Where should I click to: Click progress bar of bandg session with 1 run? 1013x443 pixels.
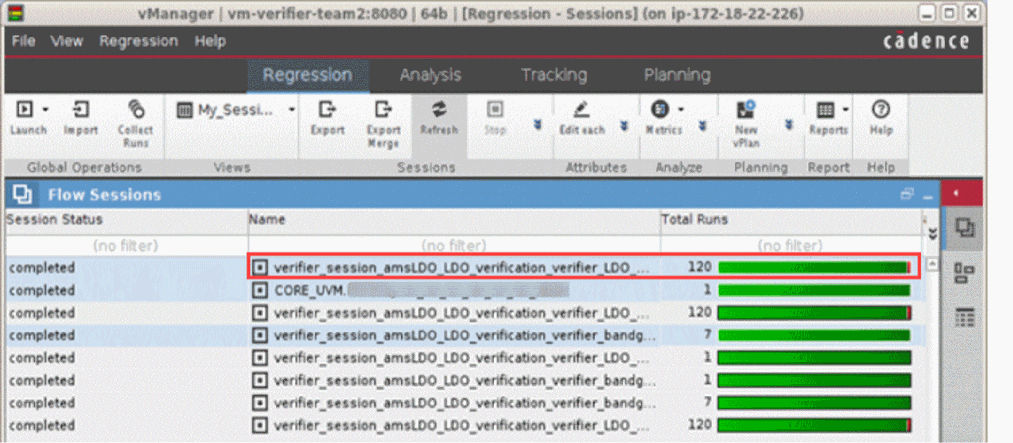click(x=815, y=380)
